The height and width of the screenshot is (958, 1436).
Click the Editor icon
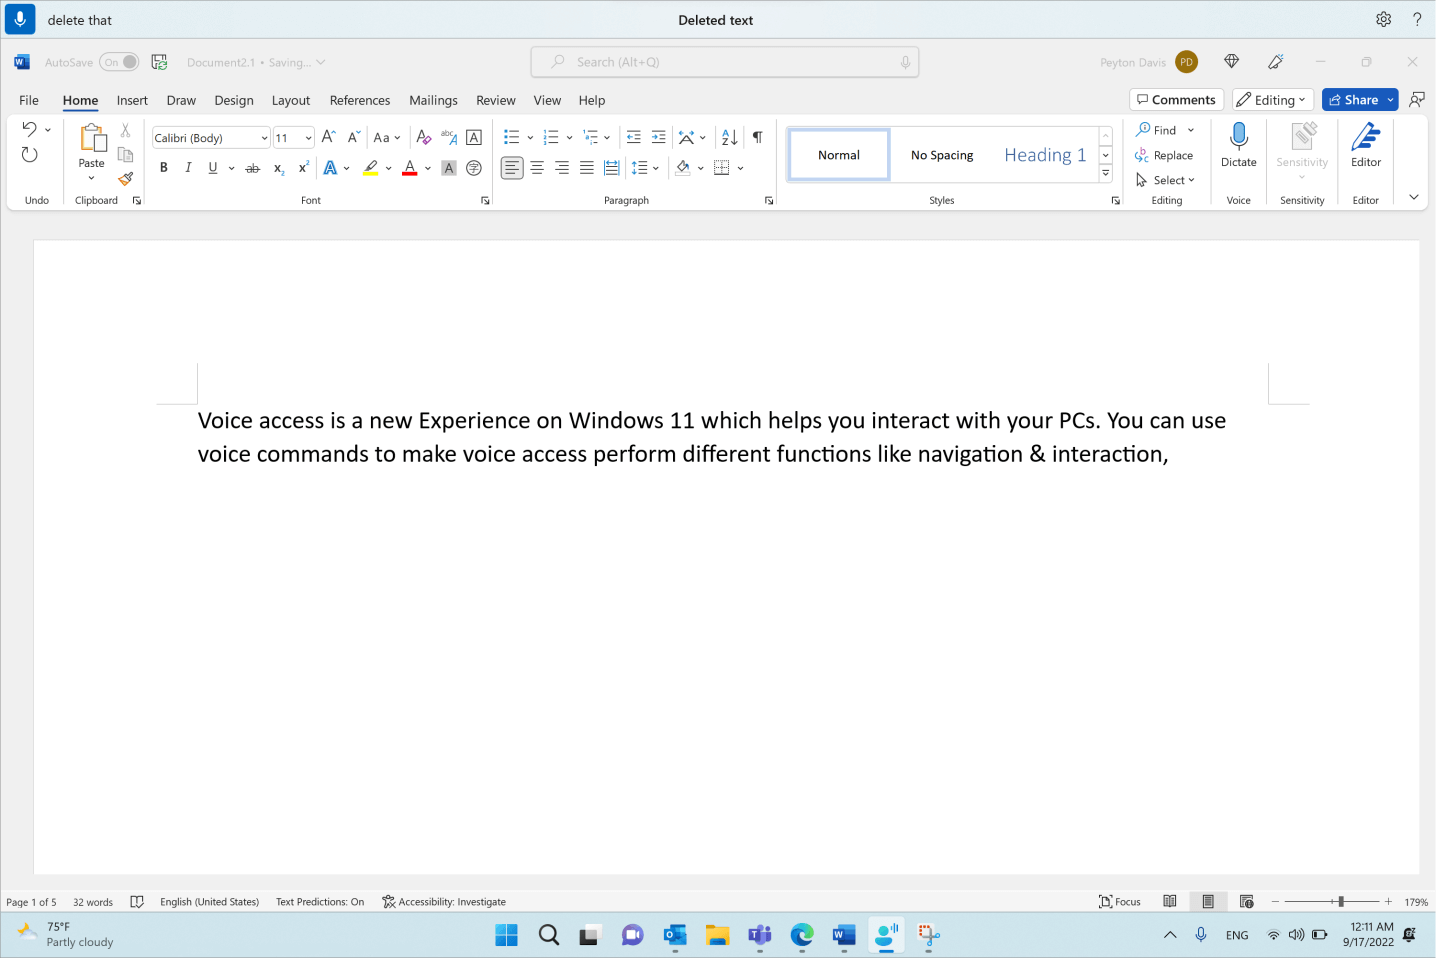[1365, 147]
